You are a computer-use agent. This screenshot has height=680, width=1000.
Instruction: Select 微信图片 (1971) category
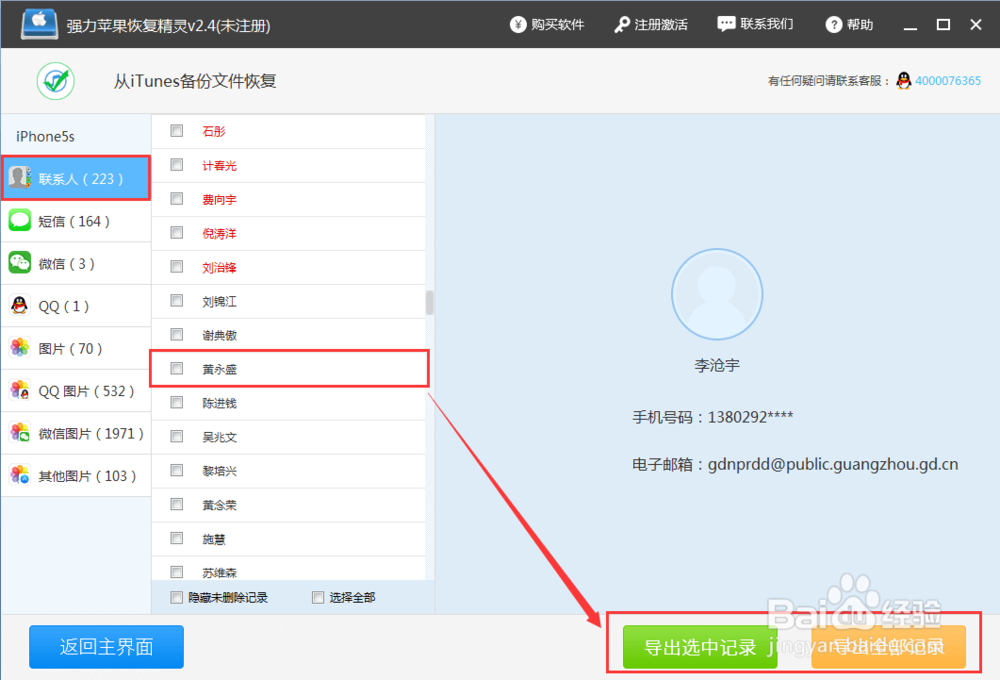click(x=76, y=433)
